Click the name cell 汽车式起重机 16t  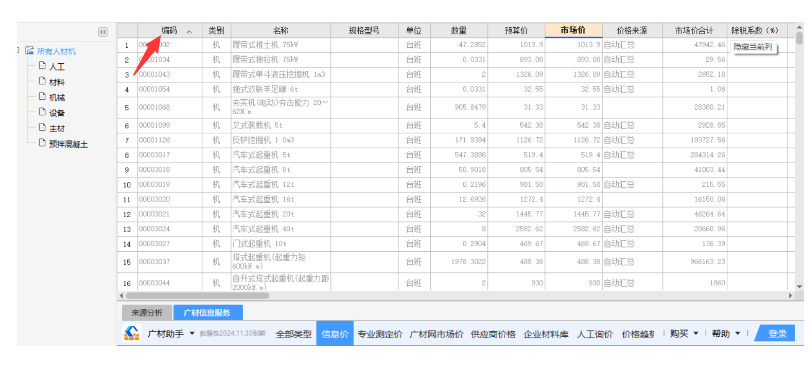click(x=281, y=199)
